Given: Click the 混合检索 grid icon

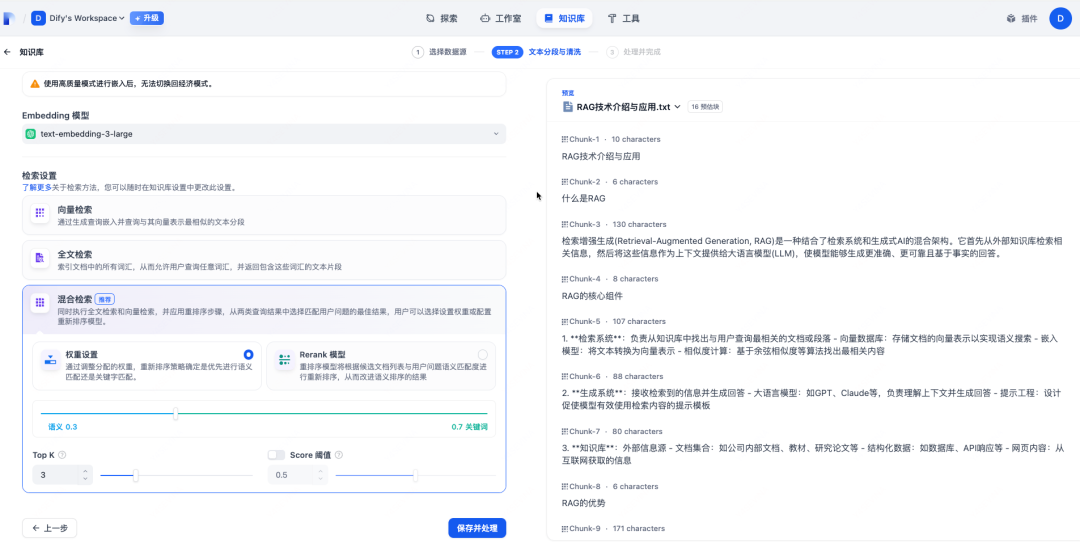Looking at the screenshot, I should click(x=40, y=303).
